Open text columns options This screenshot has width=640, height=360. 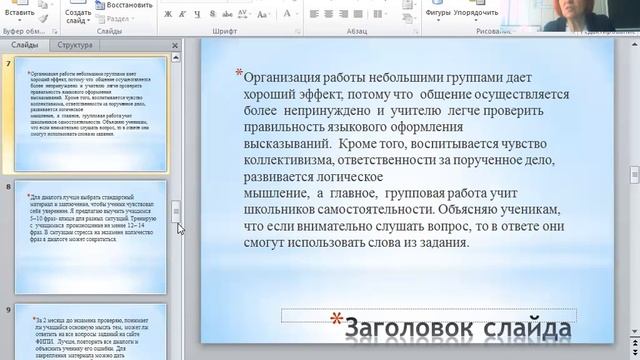[x=380, y=14]
